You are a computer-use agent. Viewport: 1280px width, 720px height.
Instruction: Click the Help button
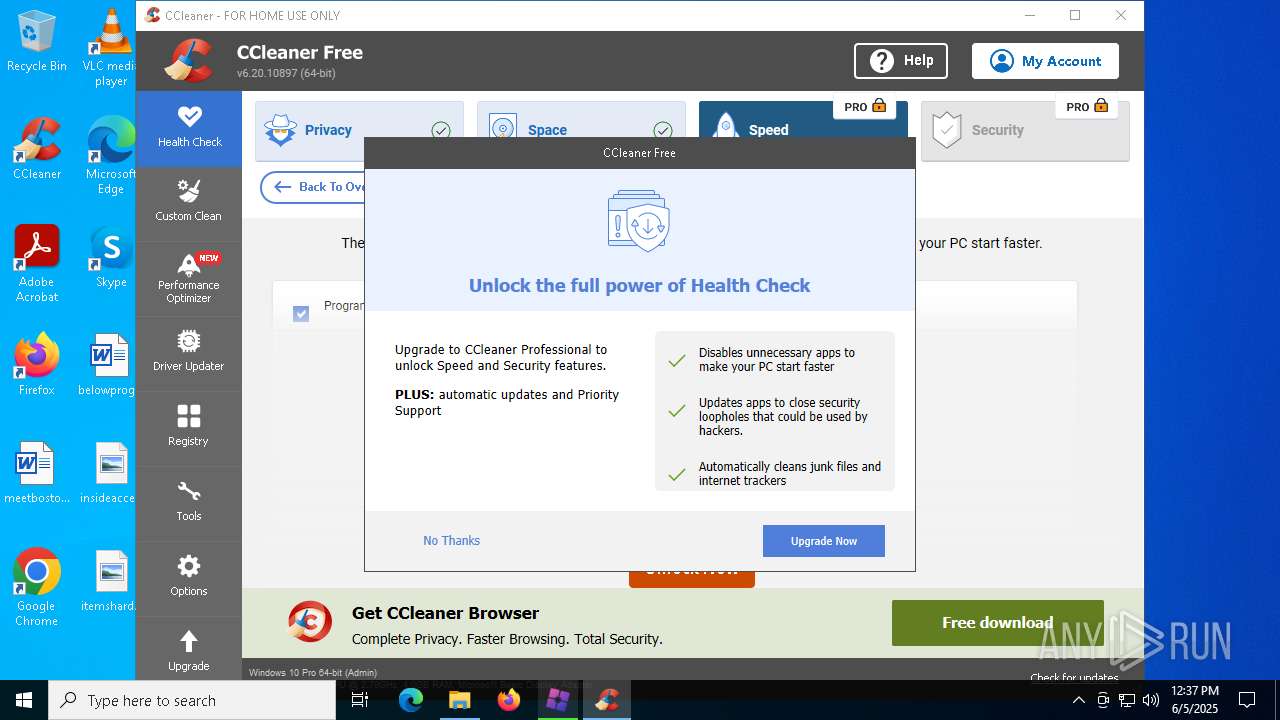pos(901,61)
